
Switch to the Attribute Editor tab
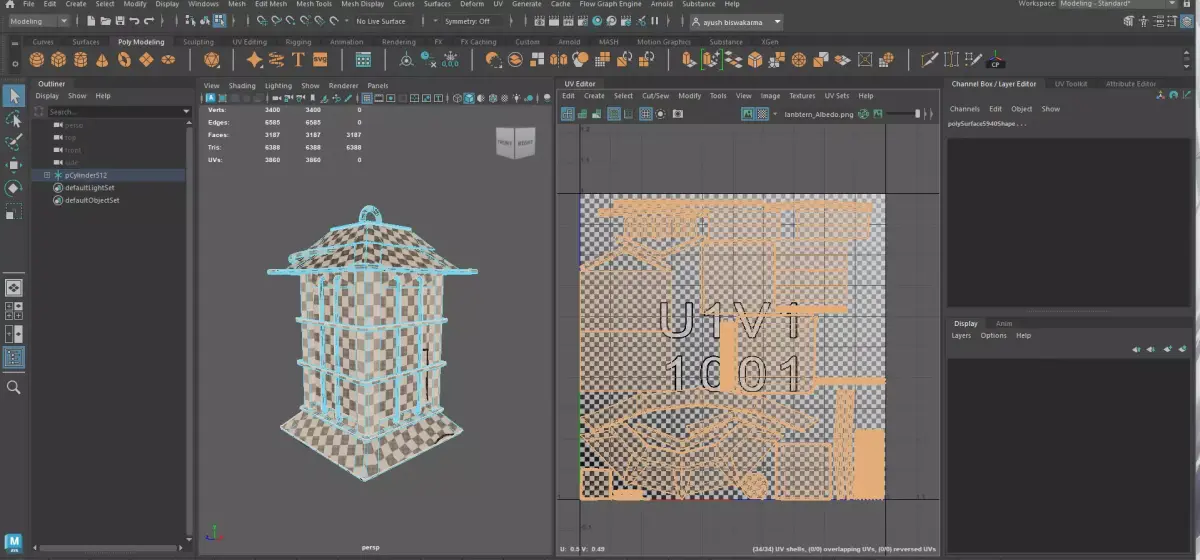(1130, 84)
